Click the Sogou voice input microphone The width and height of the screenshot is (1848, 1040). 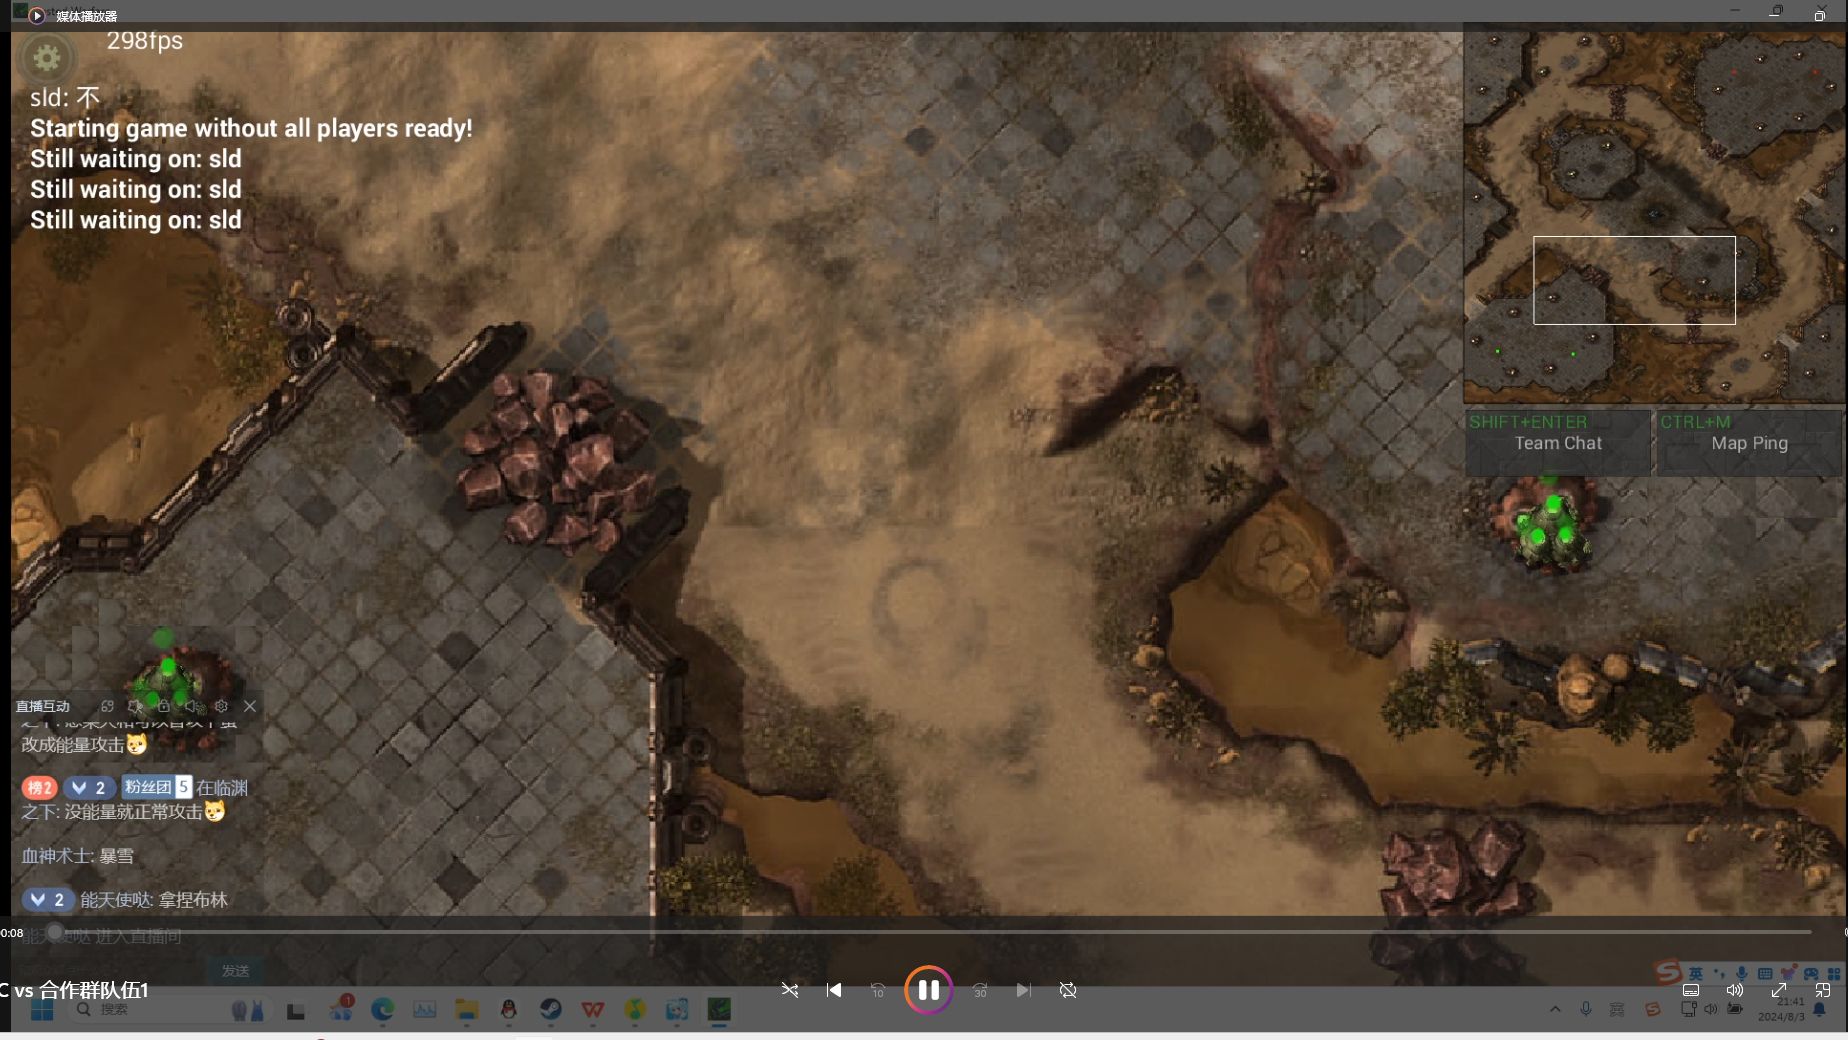pyautogui.click(x=1742, y=973)
